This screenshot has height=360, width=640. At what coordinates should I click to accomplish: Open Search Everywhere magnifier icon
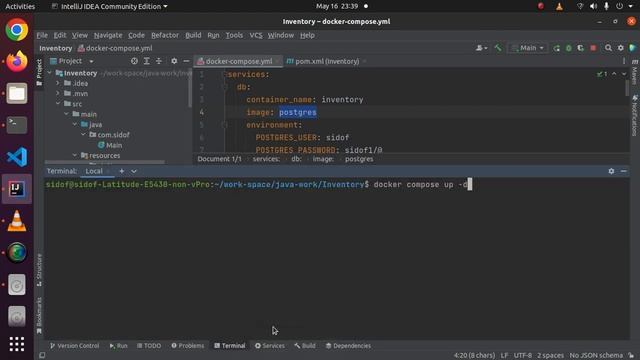[608, 48]
